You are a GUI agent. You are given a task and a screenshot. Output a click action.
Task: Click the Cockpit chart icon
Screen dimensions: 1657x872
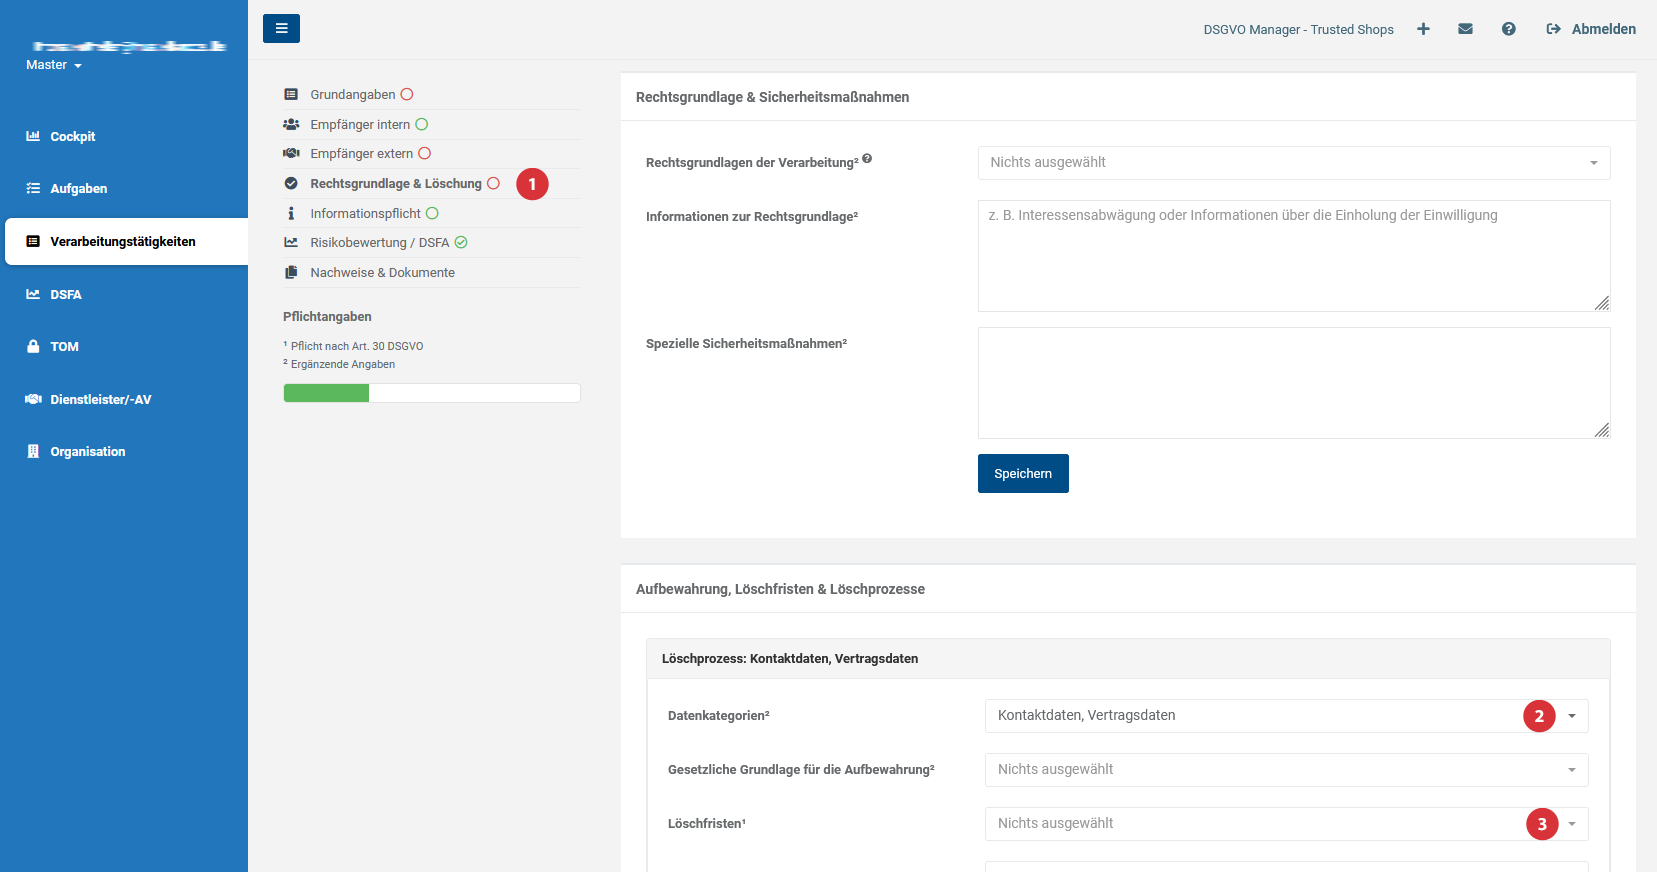tap(33, 136)
